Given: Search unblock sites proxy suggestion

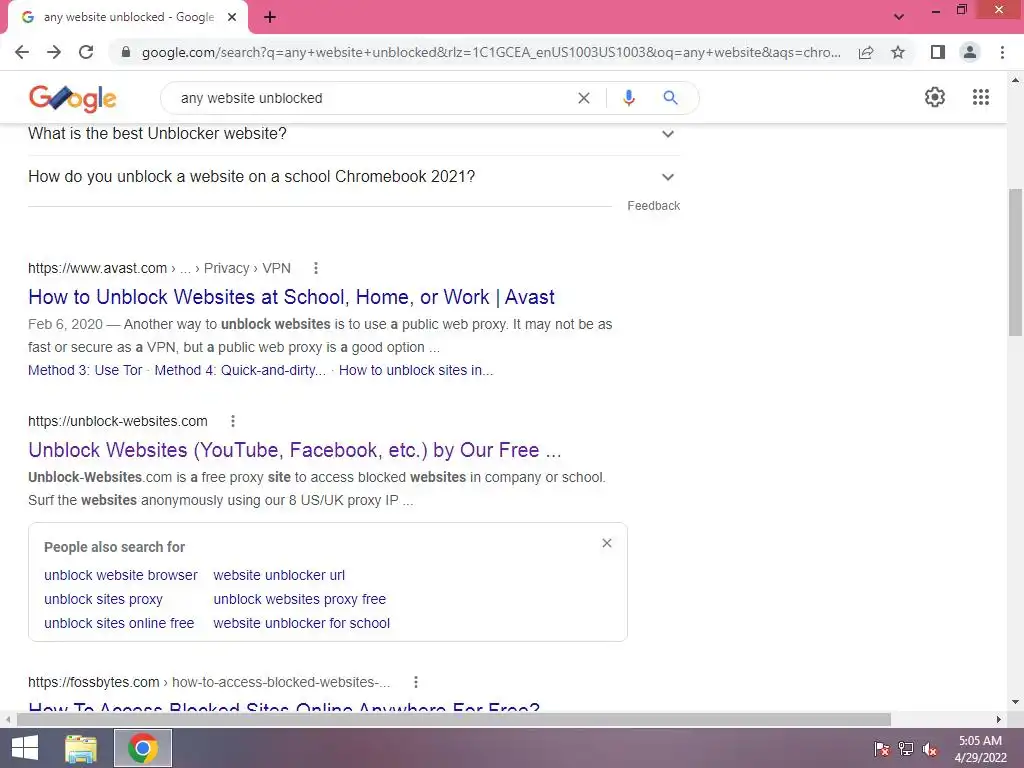Looking at the screenshot, I should 103,600.
